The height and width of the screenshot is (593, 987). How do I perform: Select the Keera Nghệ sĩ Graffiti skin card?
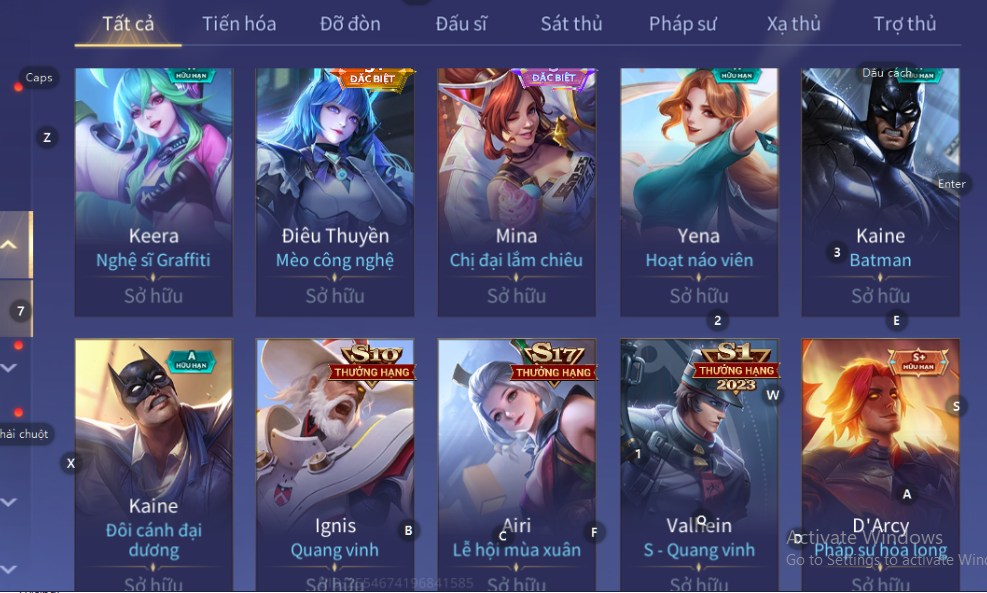[154, 192]
